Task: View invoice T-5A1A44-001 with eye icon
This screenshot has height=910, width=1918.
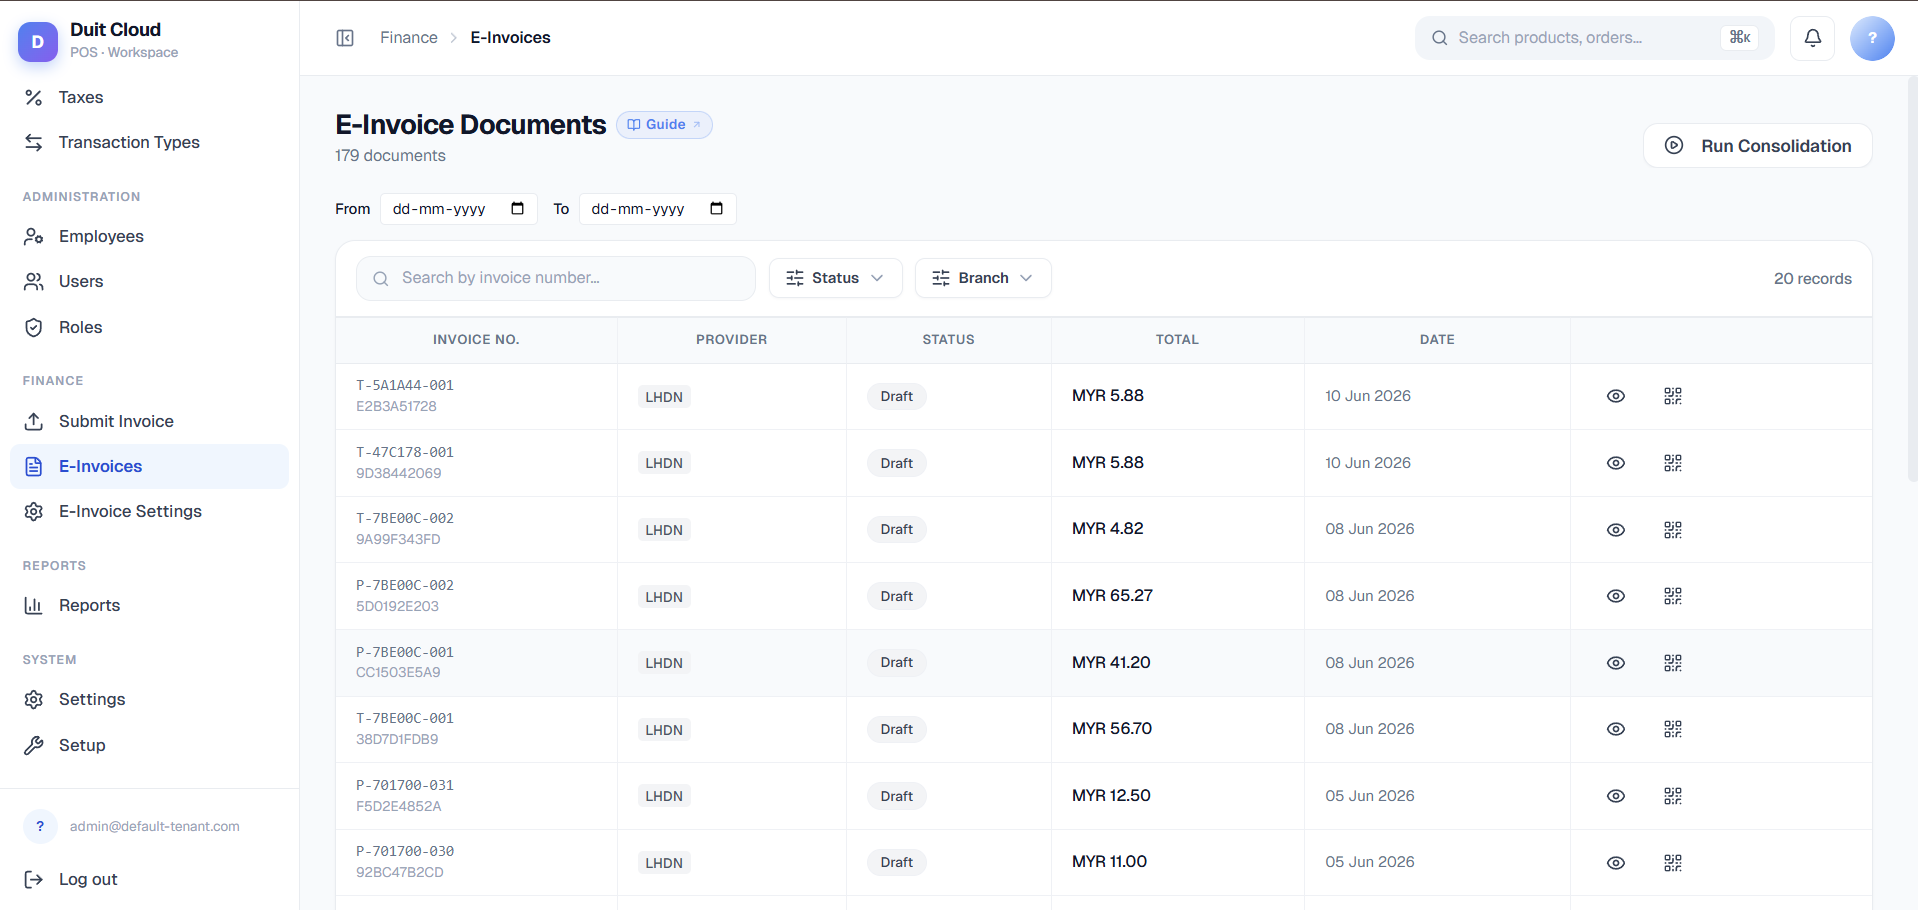Action: pos(1616,396)
